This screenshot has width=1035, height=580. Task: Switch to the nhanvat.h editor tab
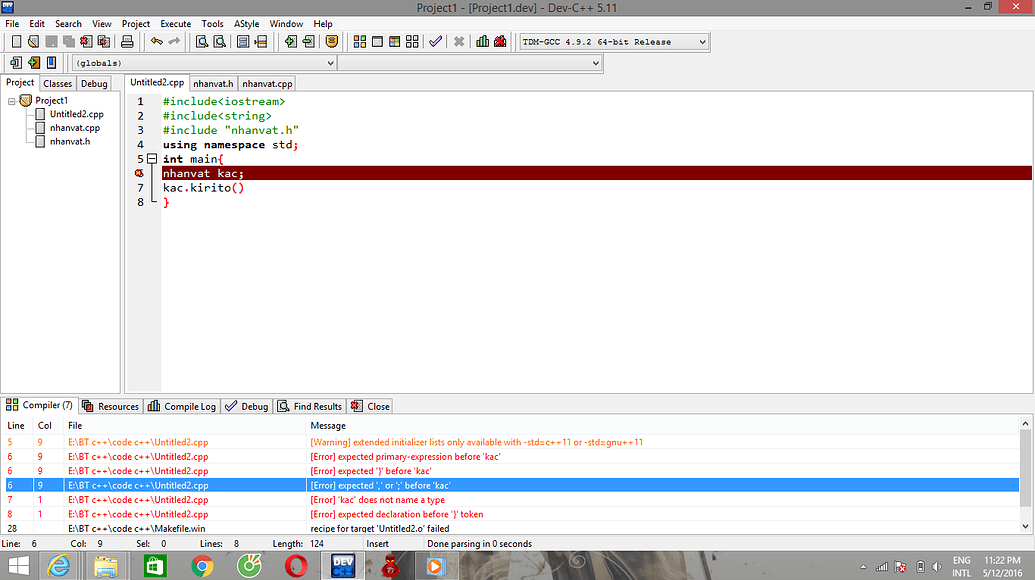(213, 84)
